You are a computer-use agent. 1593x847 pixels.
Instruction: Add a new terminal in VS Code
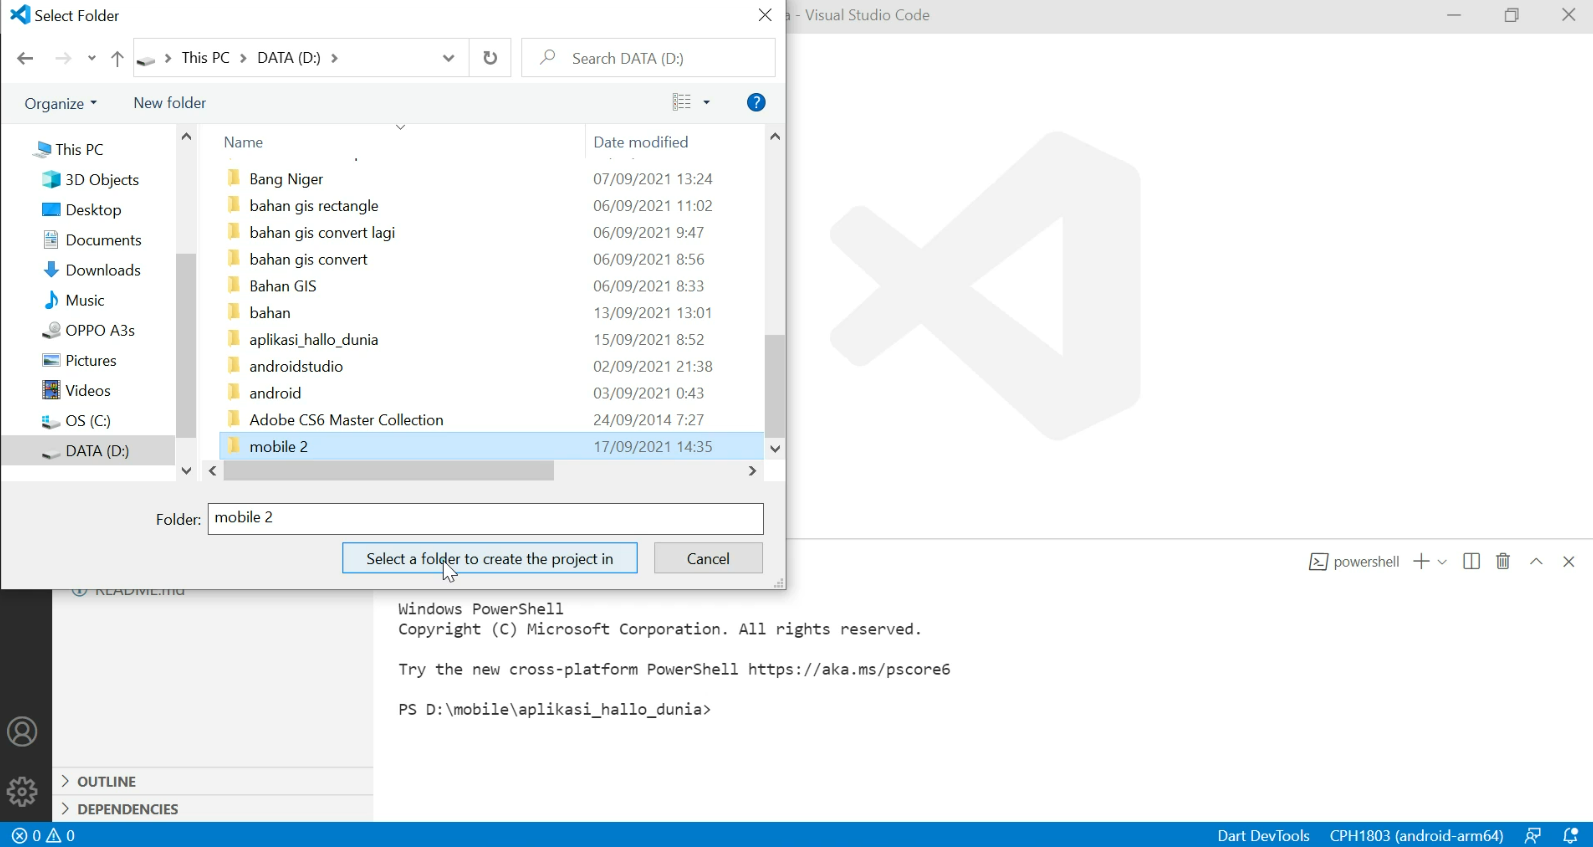click(x=1421, y=562)
